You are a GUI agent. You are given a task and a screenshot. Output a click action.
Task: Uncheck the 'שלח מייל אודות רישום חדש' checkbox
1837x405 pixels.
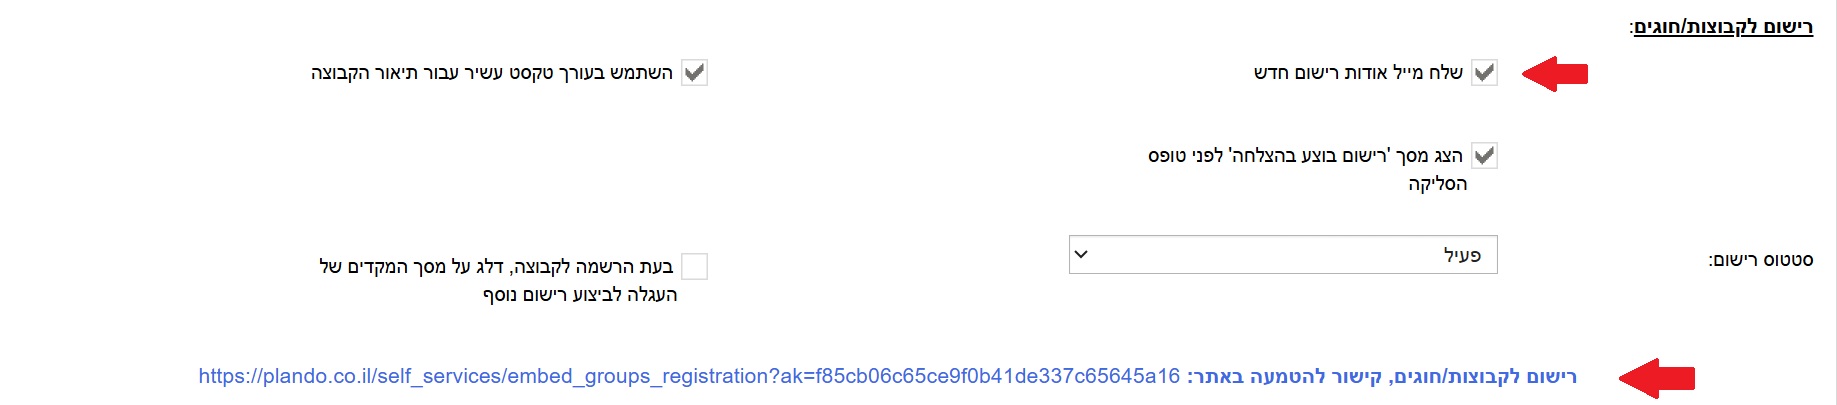coord(1484,72)
